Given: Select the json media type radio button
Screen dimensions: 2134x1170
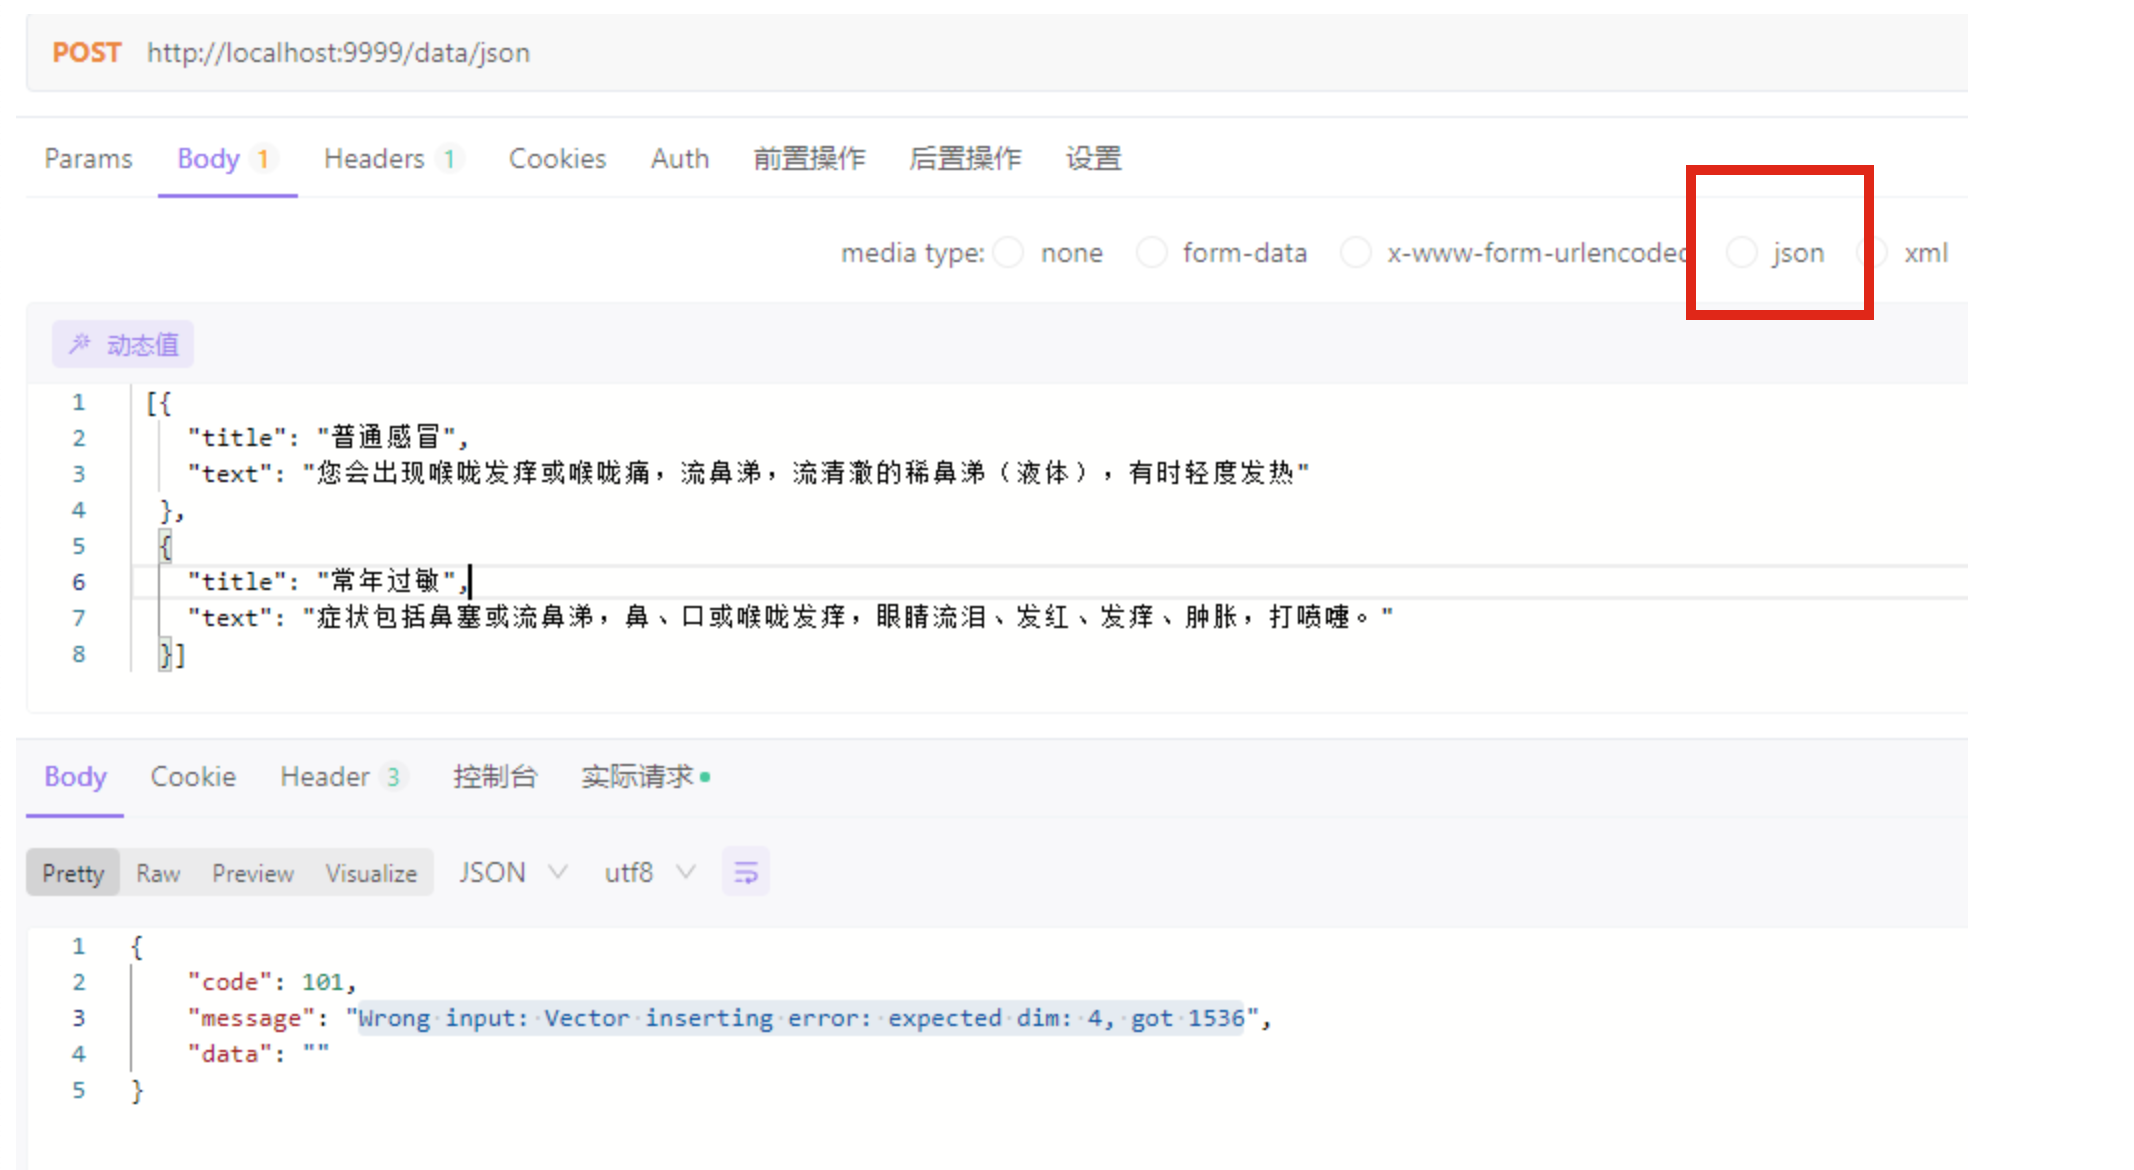Looking at the screenshot, I should point(1743,253).
